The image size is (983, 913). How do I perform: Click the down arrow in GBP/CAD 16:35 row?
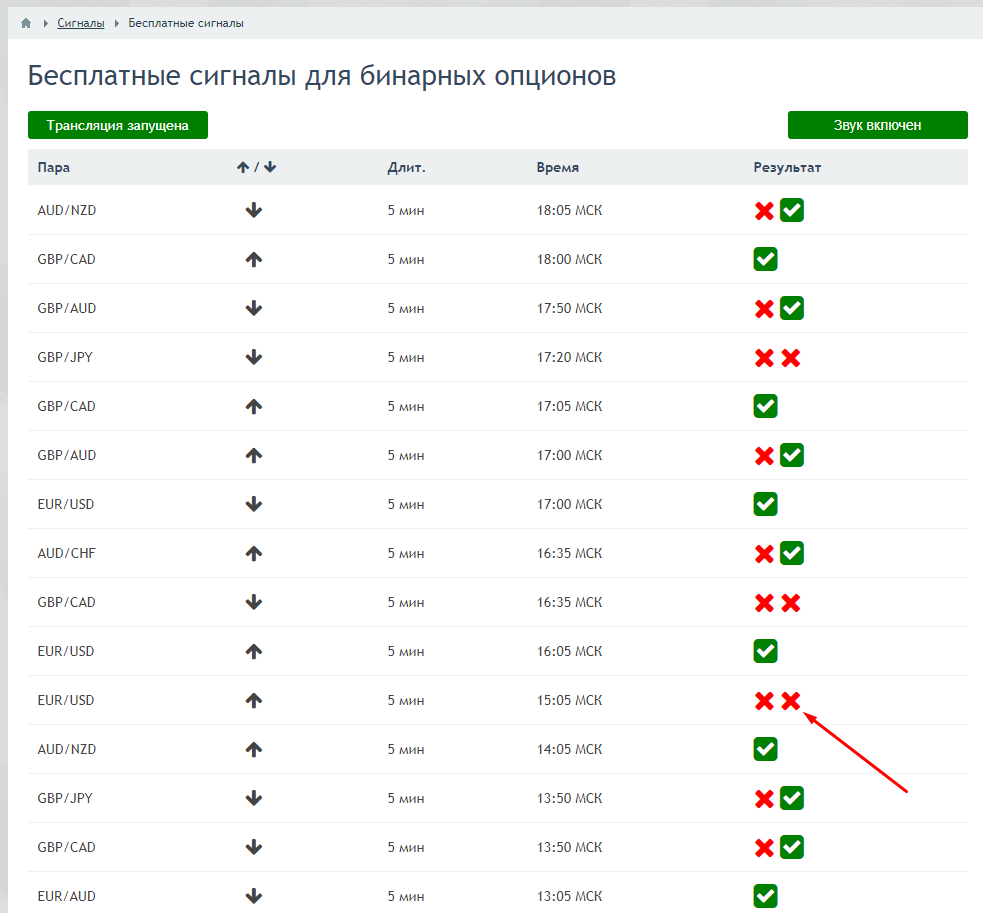[x=253, y=602]
